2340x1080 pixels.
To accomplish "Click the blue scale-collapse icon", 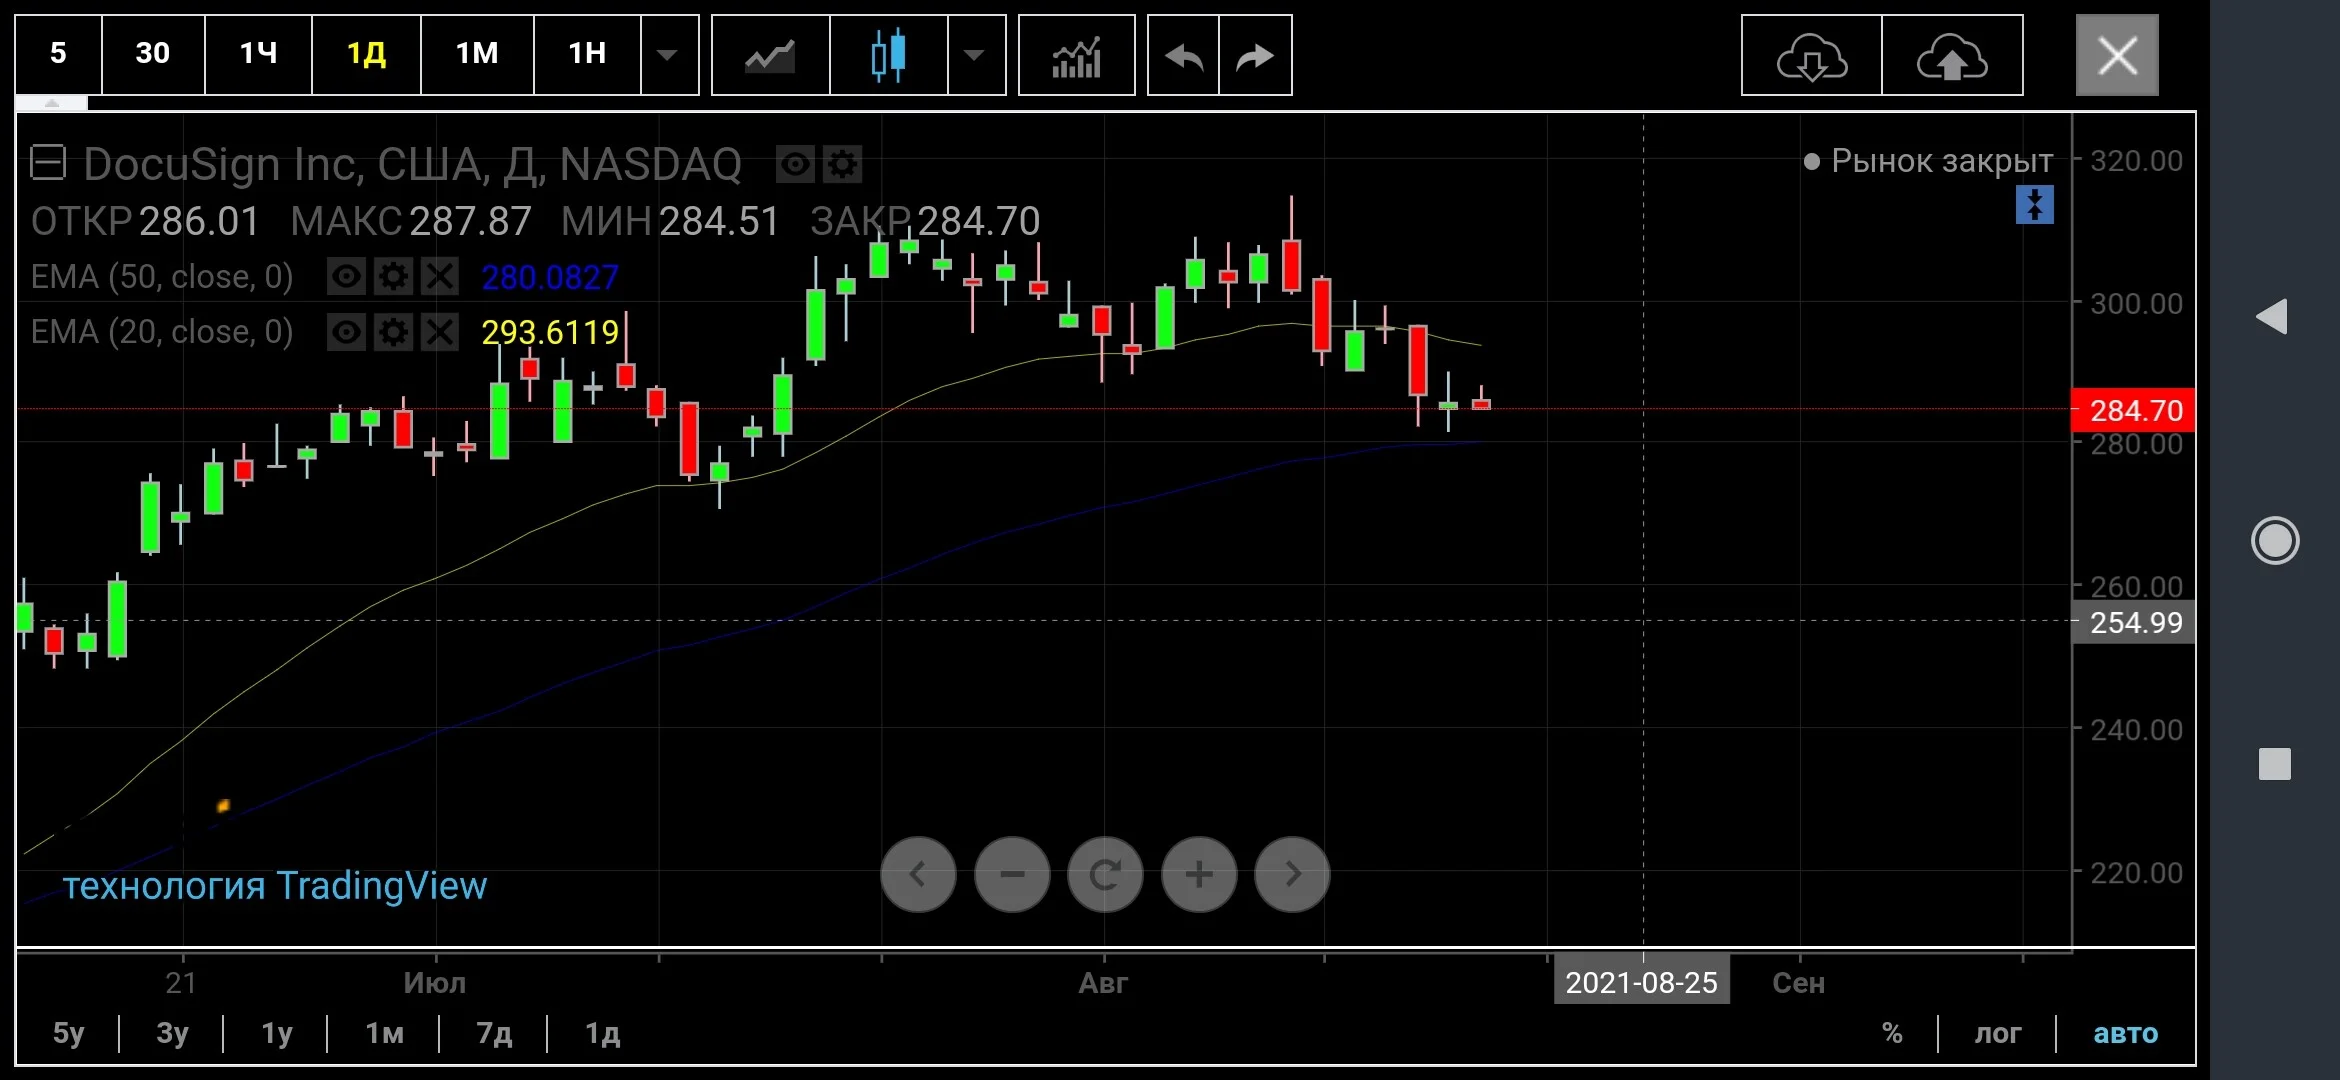I will [x=2034, y=205].
